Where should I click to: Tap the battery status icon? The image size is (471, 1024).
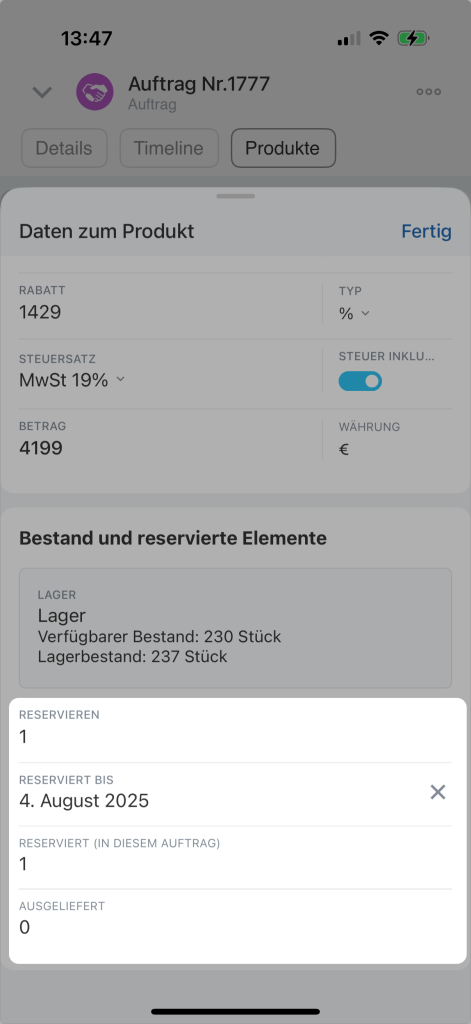point(413,39)
